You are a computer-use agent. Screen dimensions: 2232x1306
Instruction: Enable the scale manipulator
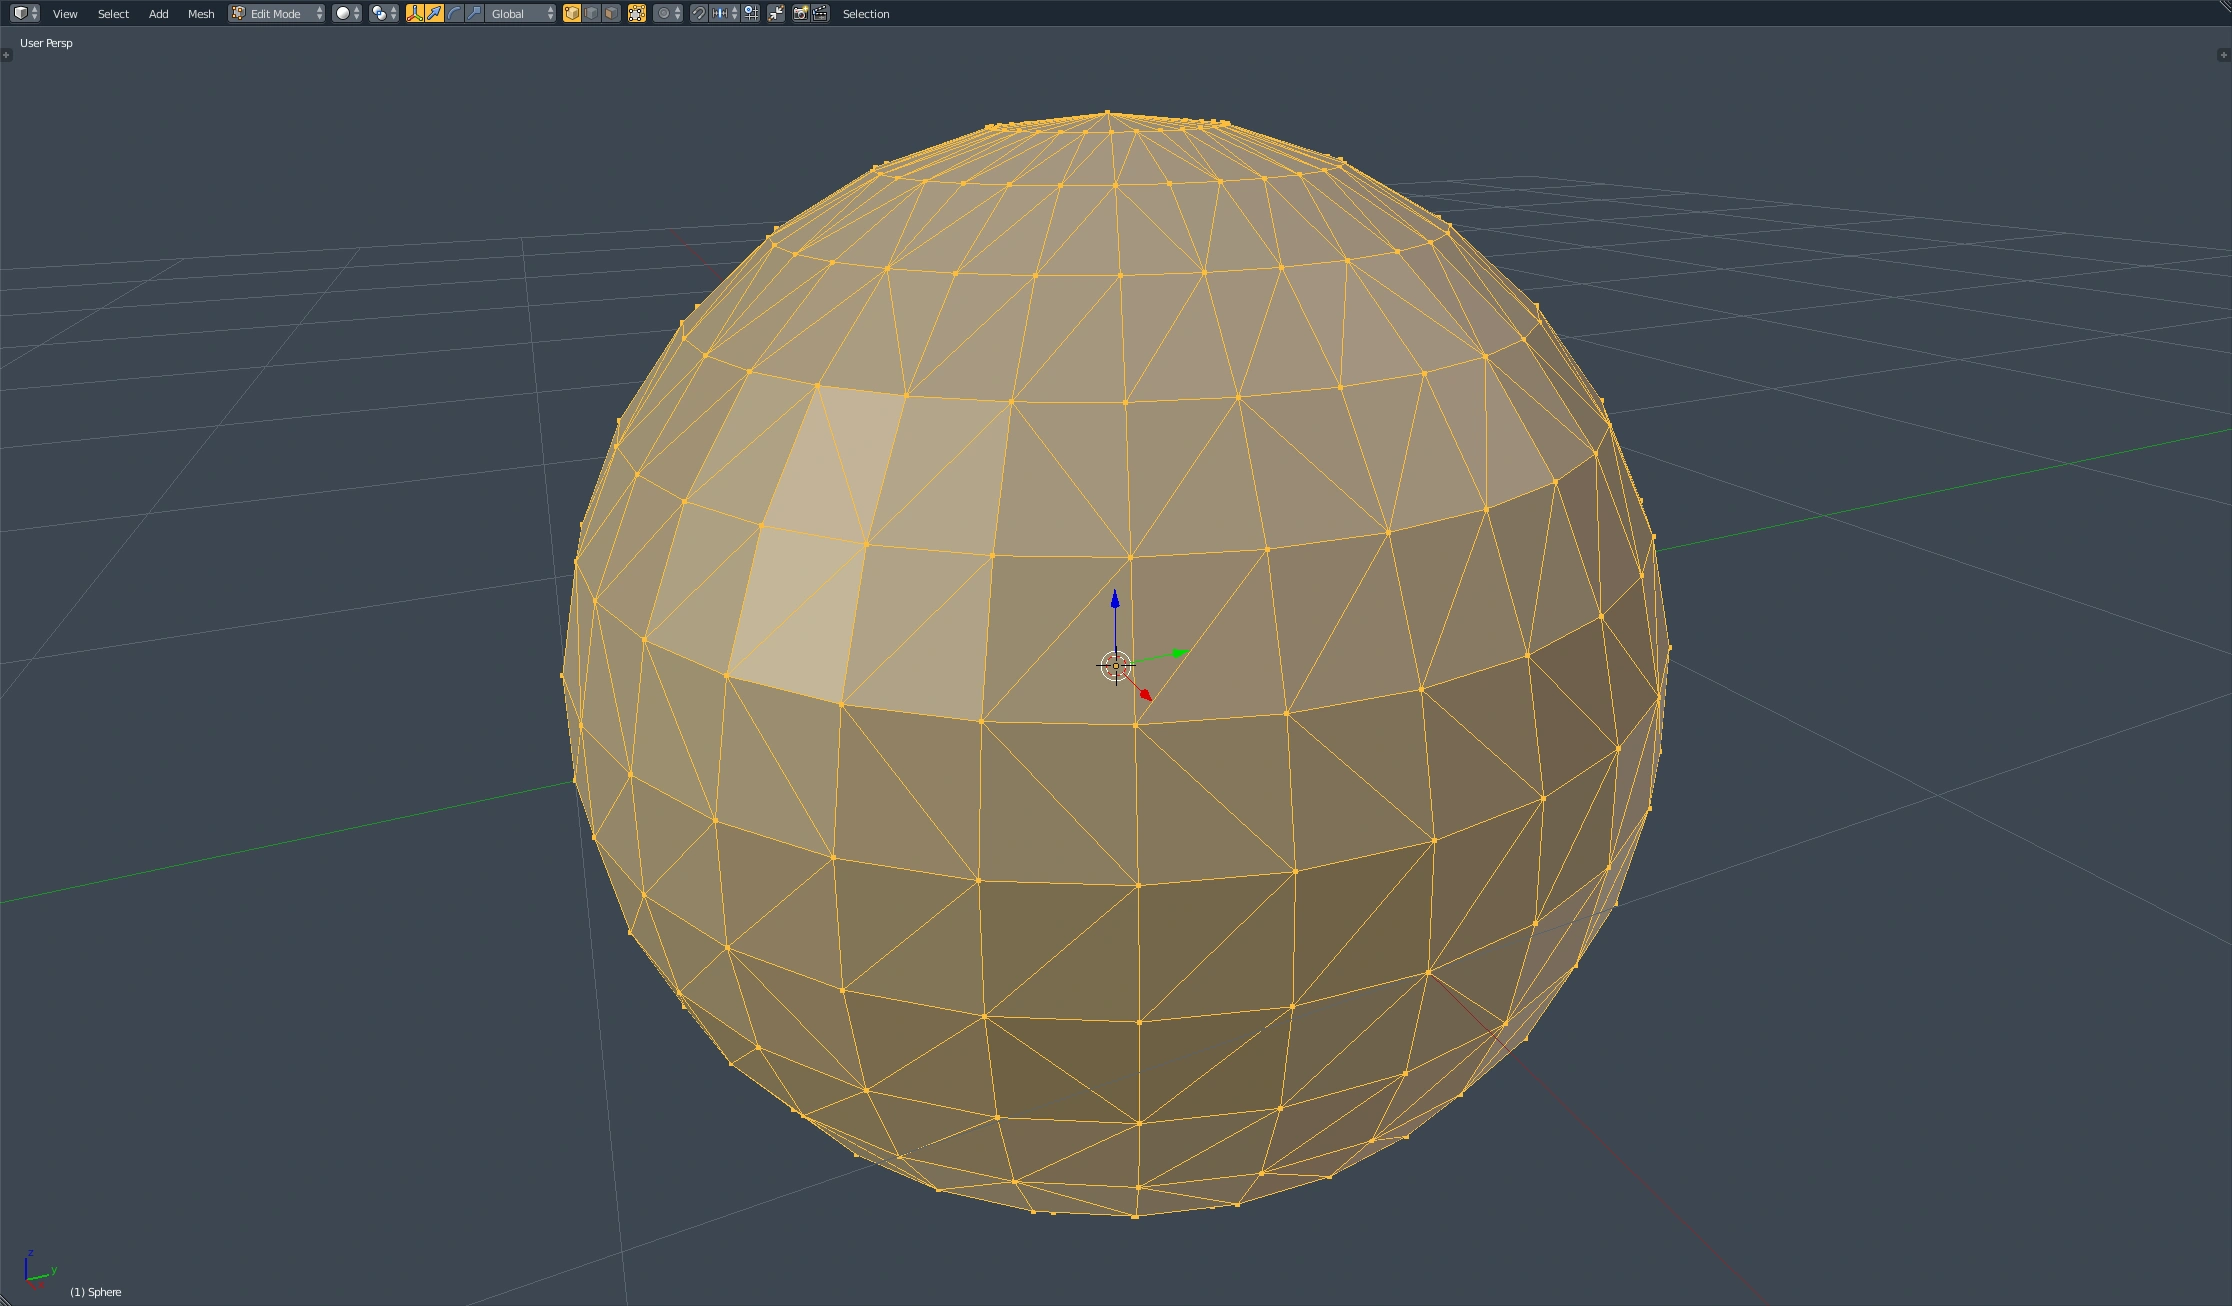tap(475, 14)
